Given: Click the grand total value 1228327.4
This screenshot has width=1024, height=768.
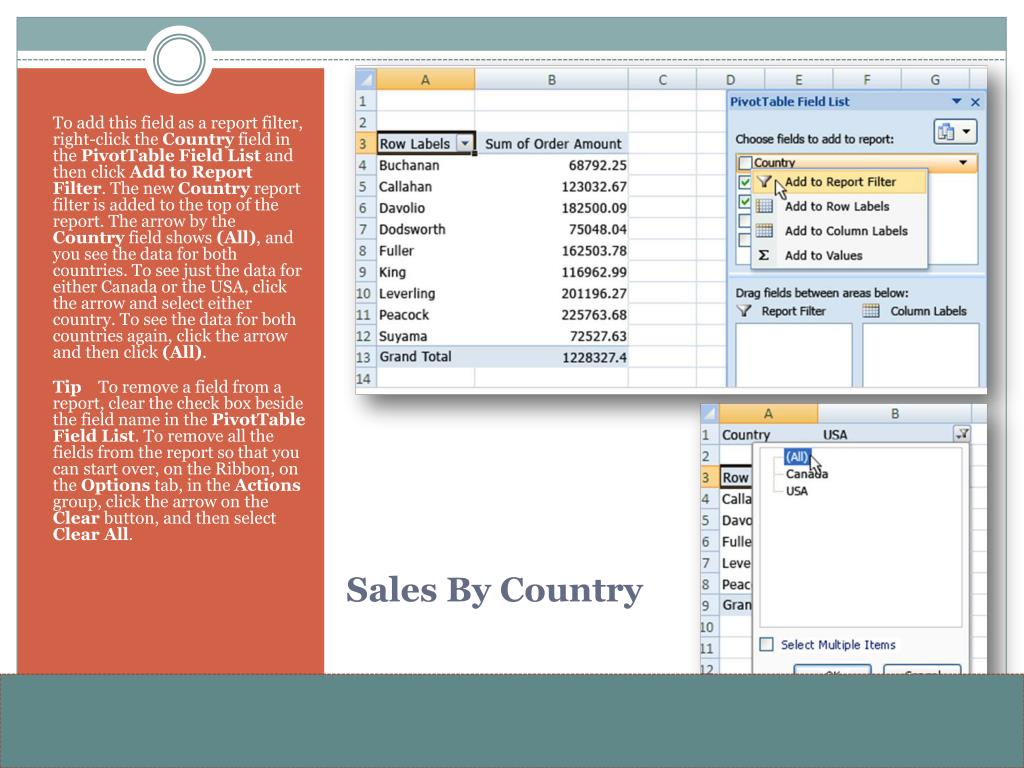Looking at the screenshot, I should [594, 358].
